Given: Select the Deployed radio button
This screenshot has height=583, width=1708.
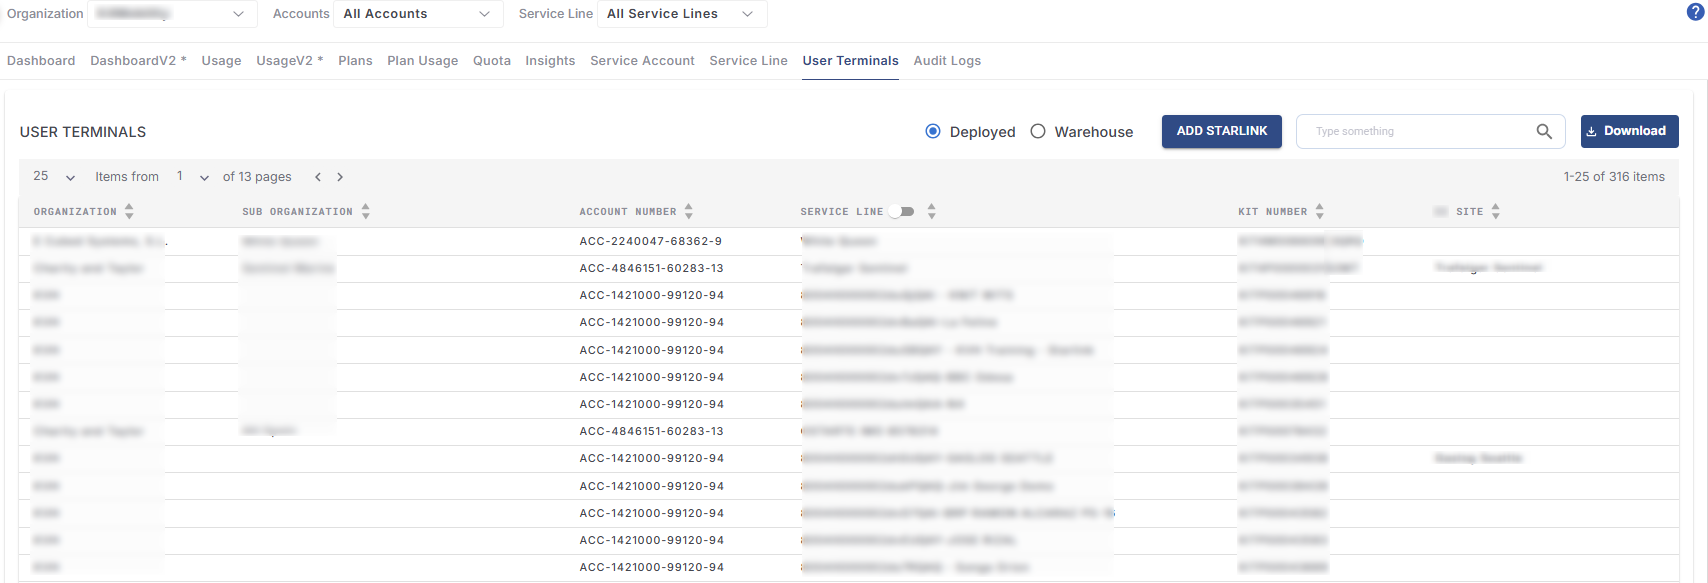Looking at the screenshot, I should pos(933,131).
